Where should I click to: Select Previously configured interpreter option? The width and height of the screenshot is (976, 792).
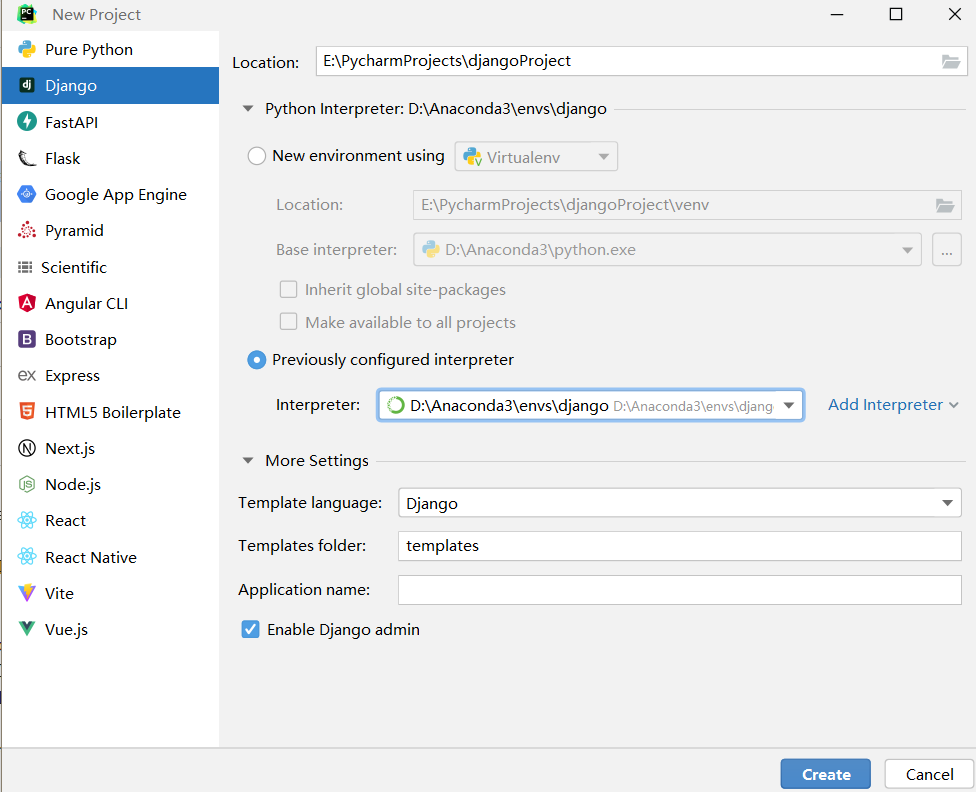pyautogui.click(x=257, y=360)
